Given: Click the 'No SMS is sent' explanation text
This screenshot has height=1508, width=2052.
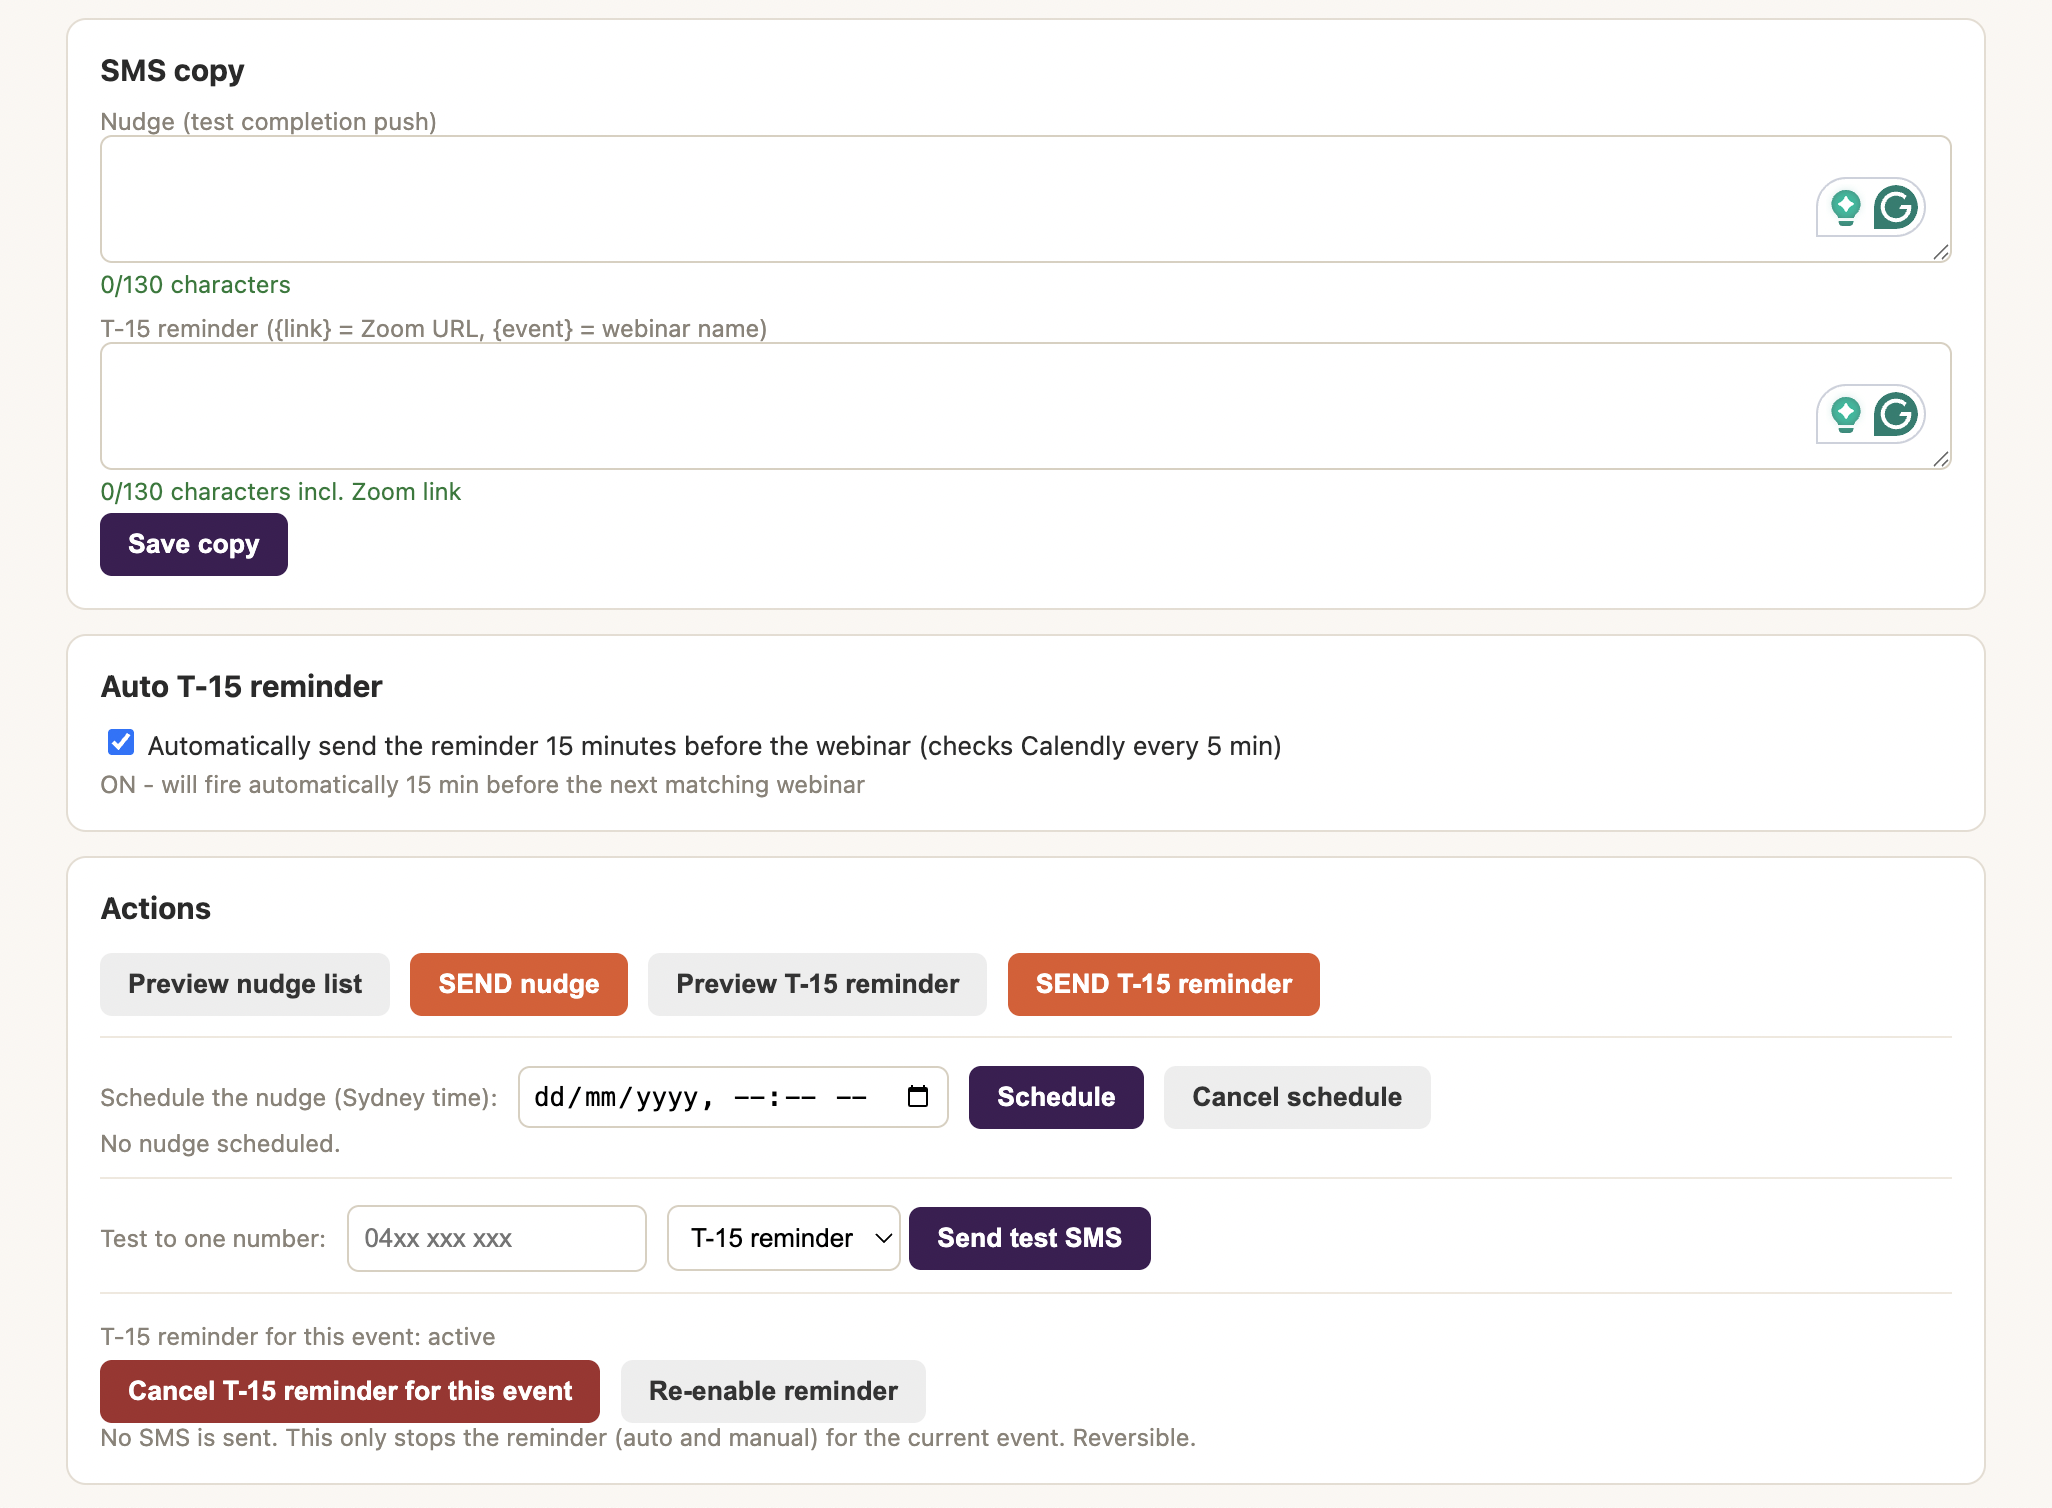Looking at the screenshot, I should [648, 1438].
